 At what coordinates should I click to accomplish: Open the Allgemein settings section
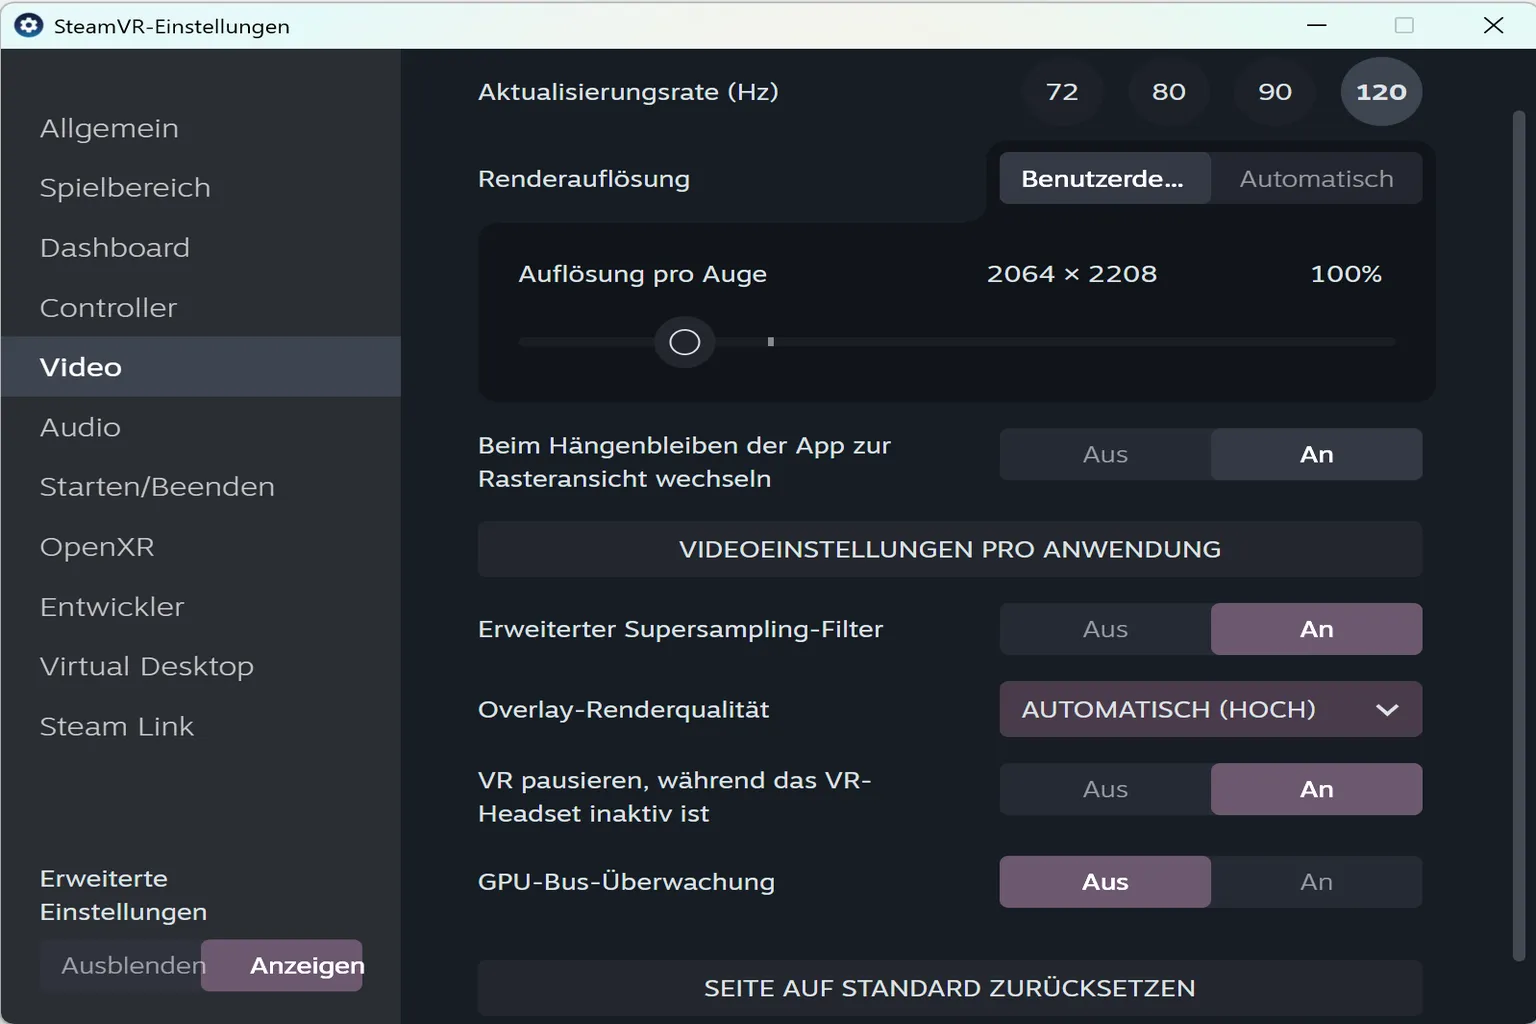point(200,128)
